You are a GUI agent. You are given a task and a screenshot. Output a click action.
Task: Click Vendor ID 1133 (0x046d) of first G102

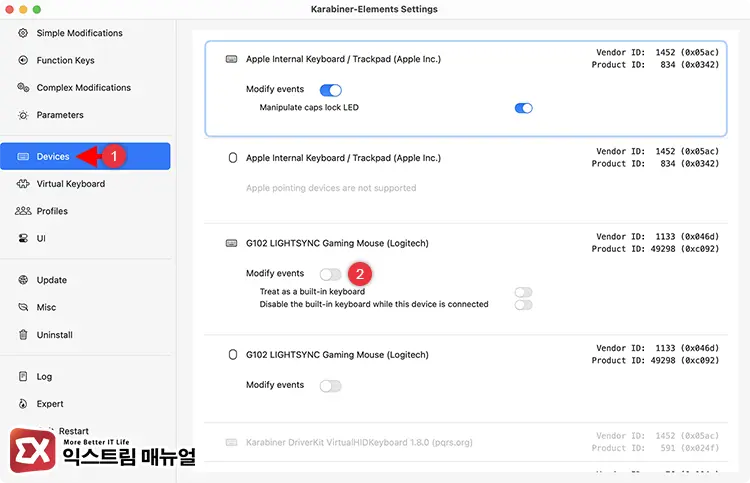[657, 236]
